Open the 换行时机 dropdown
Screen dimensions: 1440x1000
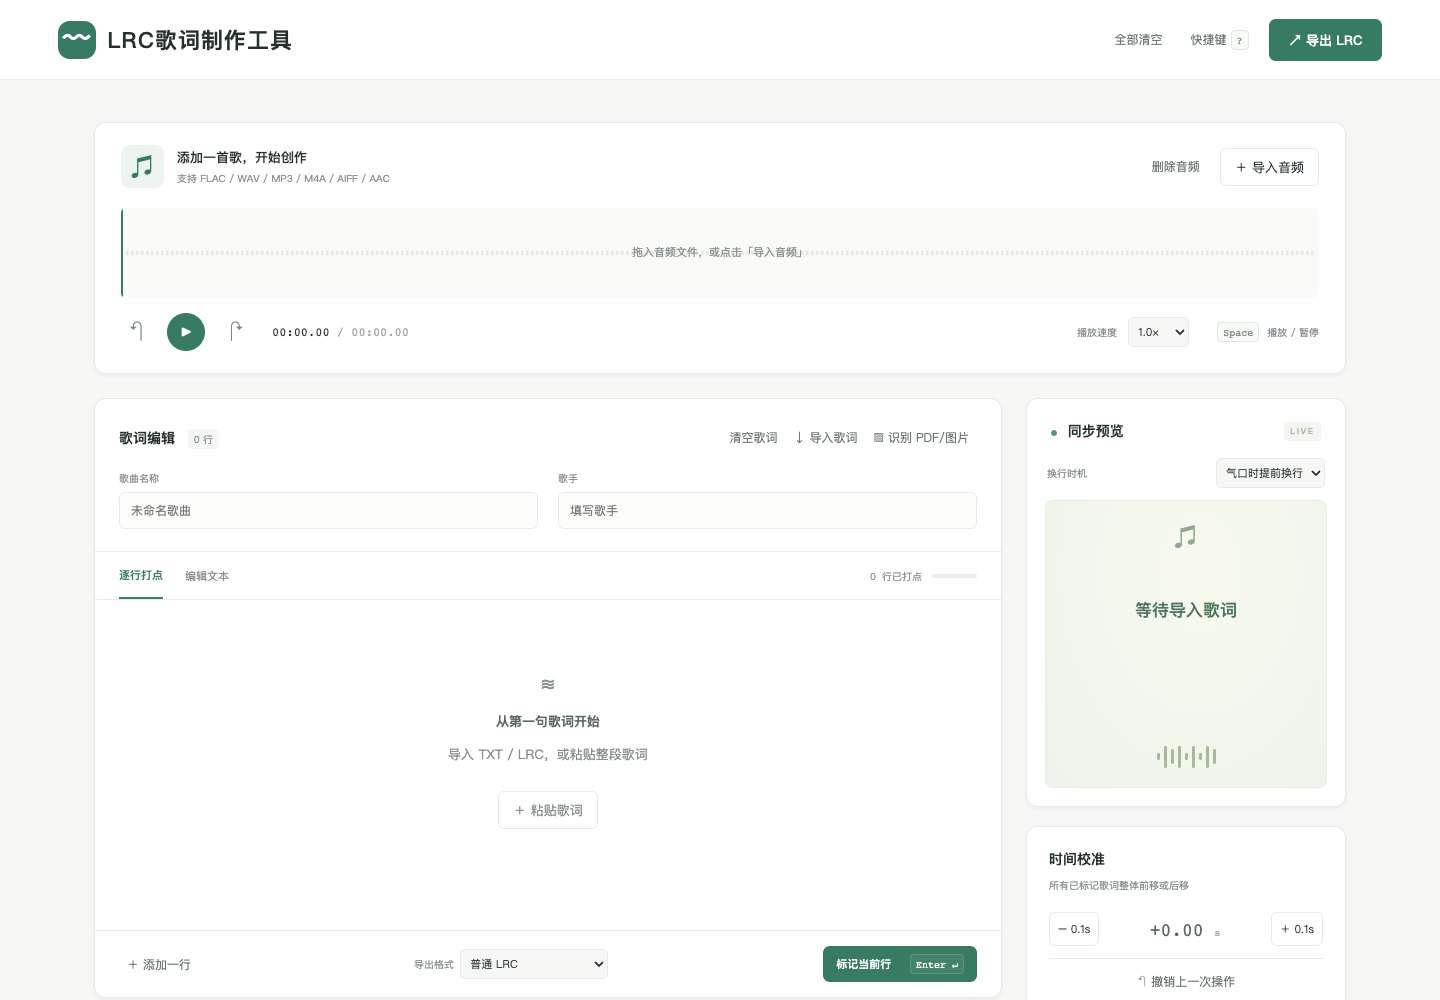click(1271, 473)
